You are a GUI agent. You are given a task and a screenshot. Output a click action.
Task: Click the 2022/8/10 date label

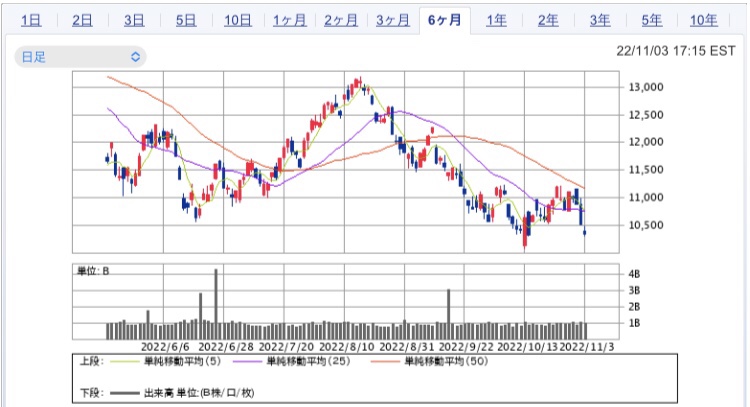point(346,347)
